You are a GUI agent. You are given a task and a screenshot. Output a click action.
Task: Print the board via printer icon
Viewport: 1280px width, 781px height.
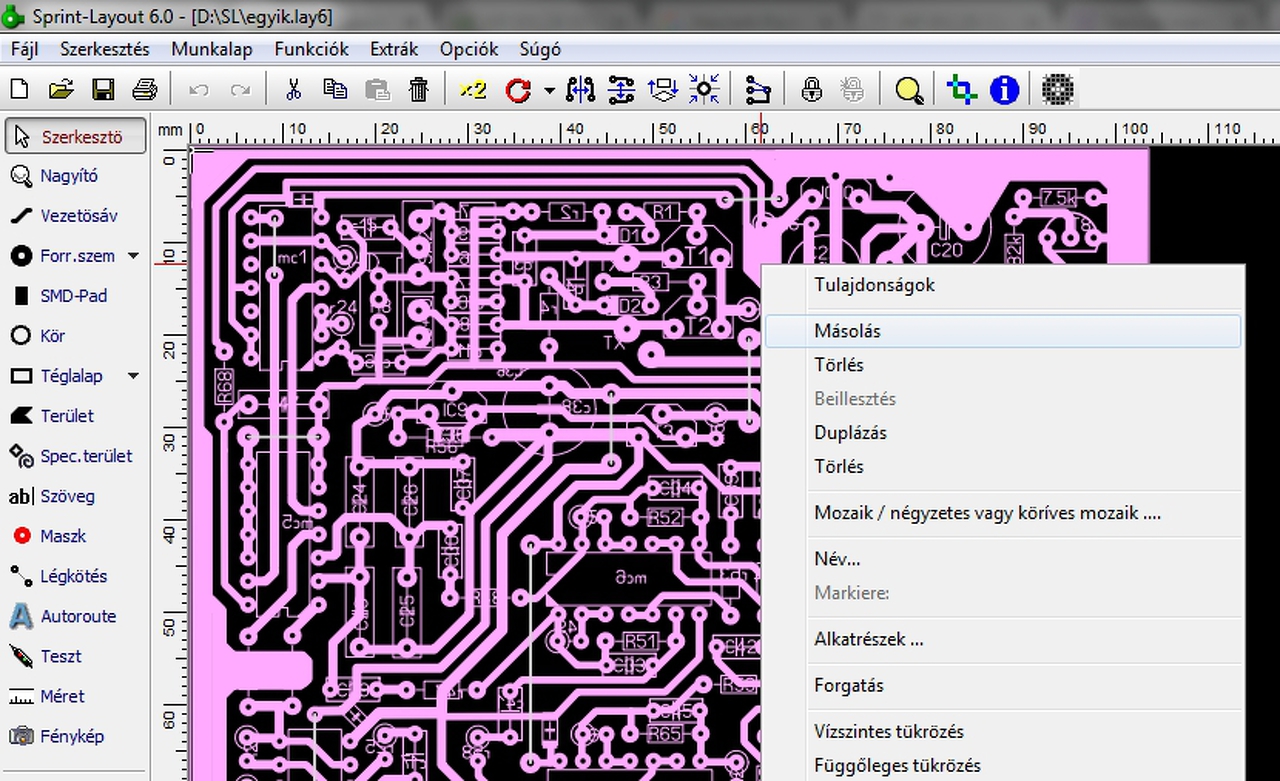tap(145, 90)
